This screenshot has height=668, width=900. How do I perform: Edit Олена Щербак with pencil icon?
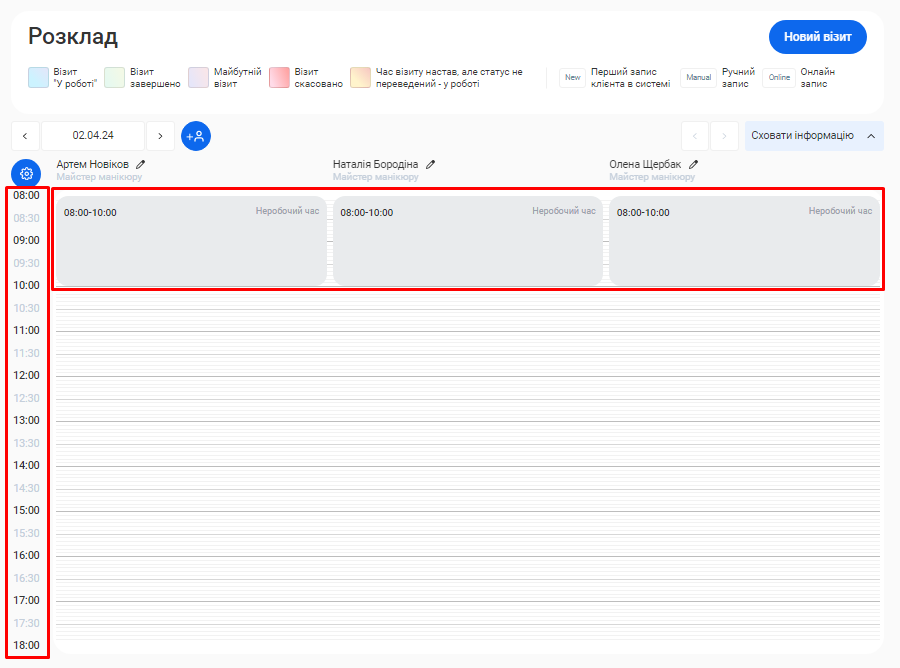[x=693, y=164]
